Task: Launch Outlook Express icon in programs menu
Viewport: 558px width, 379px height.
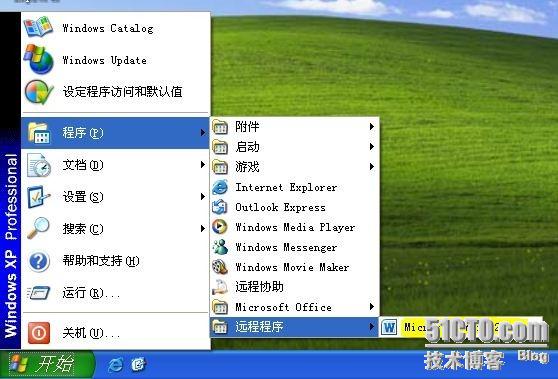Action: pyautogui.click(x=220, y=207)
